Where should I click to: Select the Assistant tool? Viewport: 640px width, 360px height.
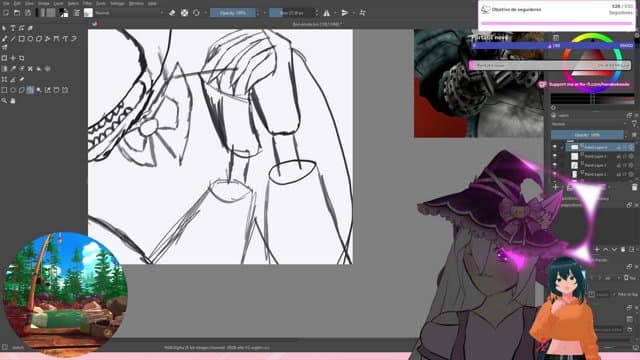click(x=4, y=80)
